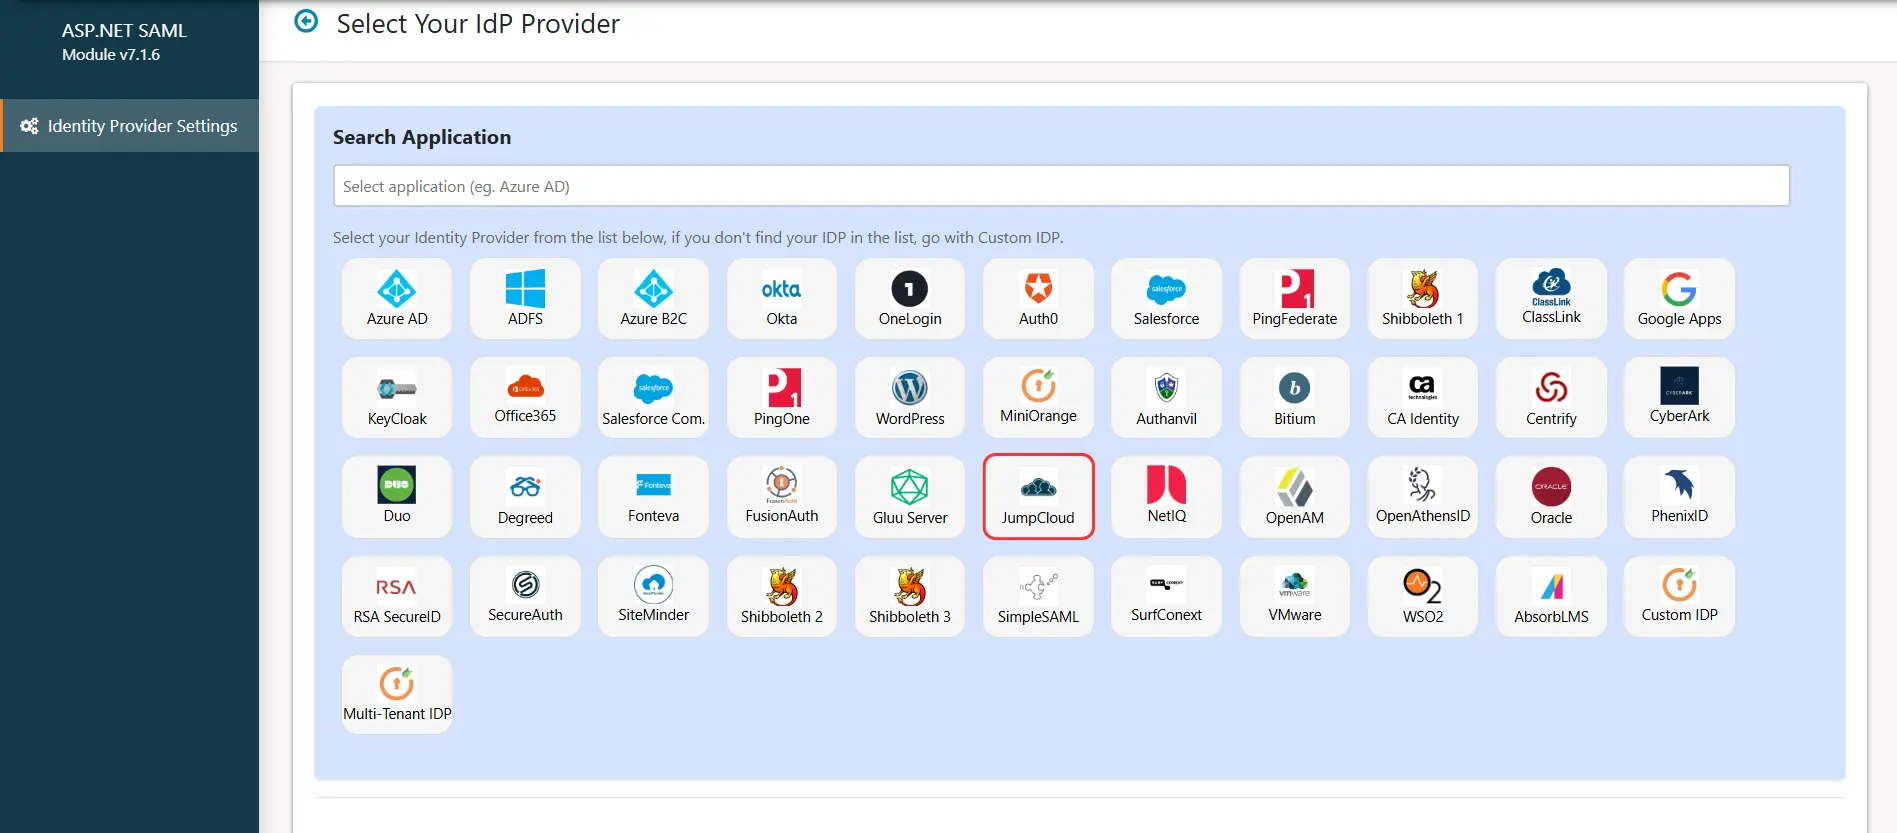Select the Azure AD provider tile

pyautogui.click(x=397, y=298)
